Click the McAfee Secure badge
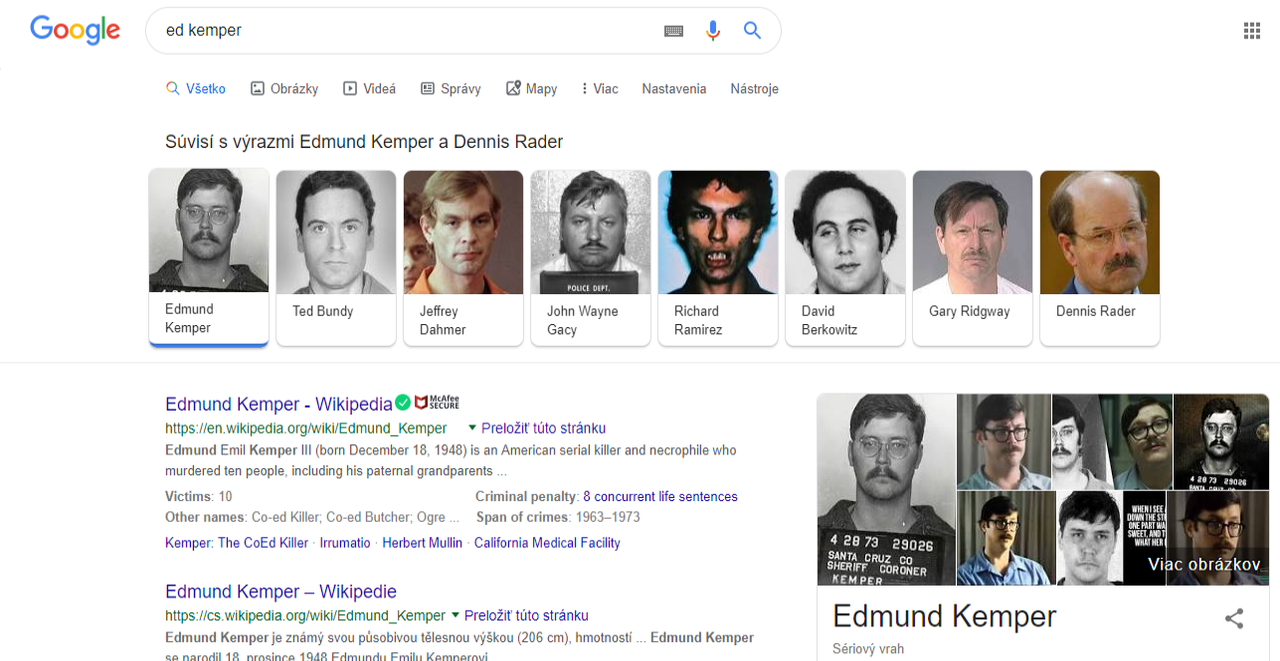This screenshot has height=661, width=1280. tap(437, 402)
